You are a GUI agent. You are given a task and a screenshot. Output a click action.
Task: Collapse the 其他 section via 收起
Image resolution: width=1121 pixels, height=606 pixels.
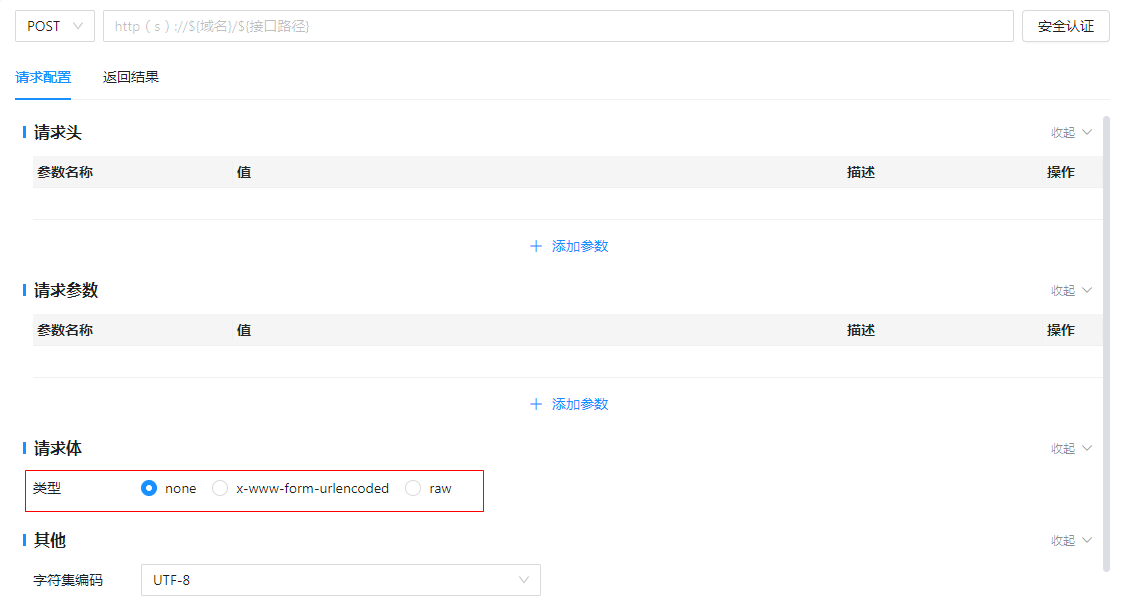(1072, 540)
